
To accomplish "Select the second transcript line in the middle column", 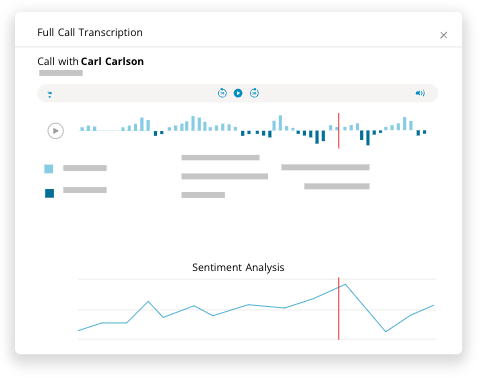I will click(225, 176).
